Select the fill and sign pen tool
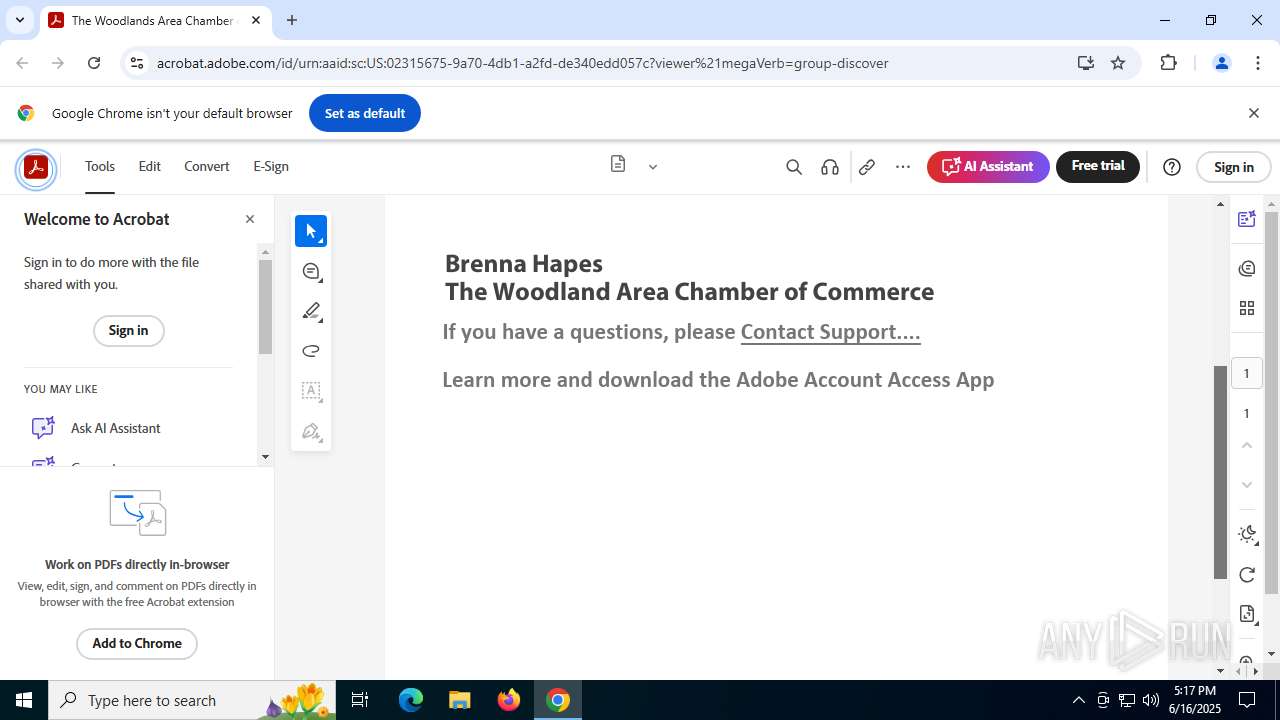1280x720 pixels. pyautogui.click(x=311, y=432)
